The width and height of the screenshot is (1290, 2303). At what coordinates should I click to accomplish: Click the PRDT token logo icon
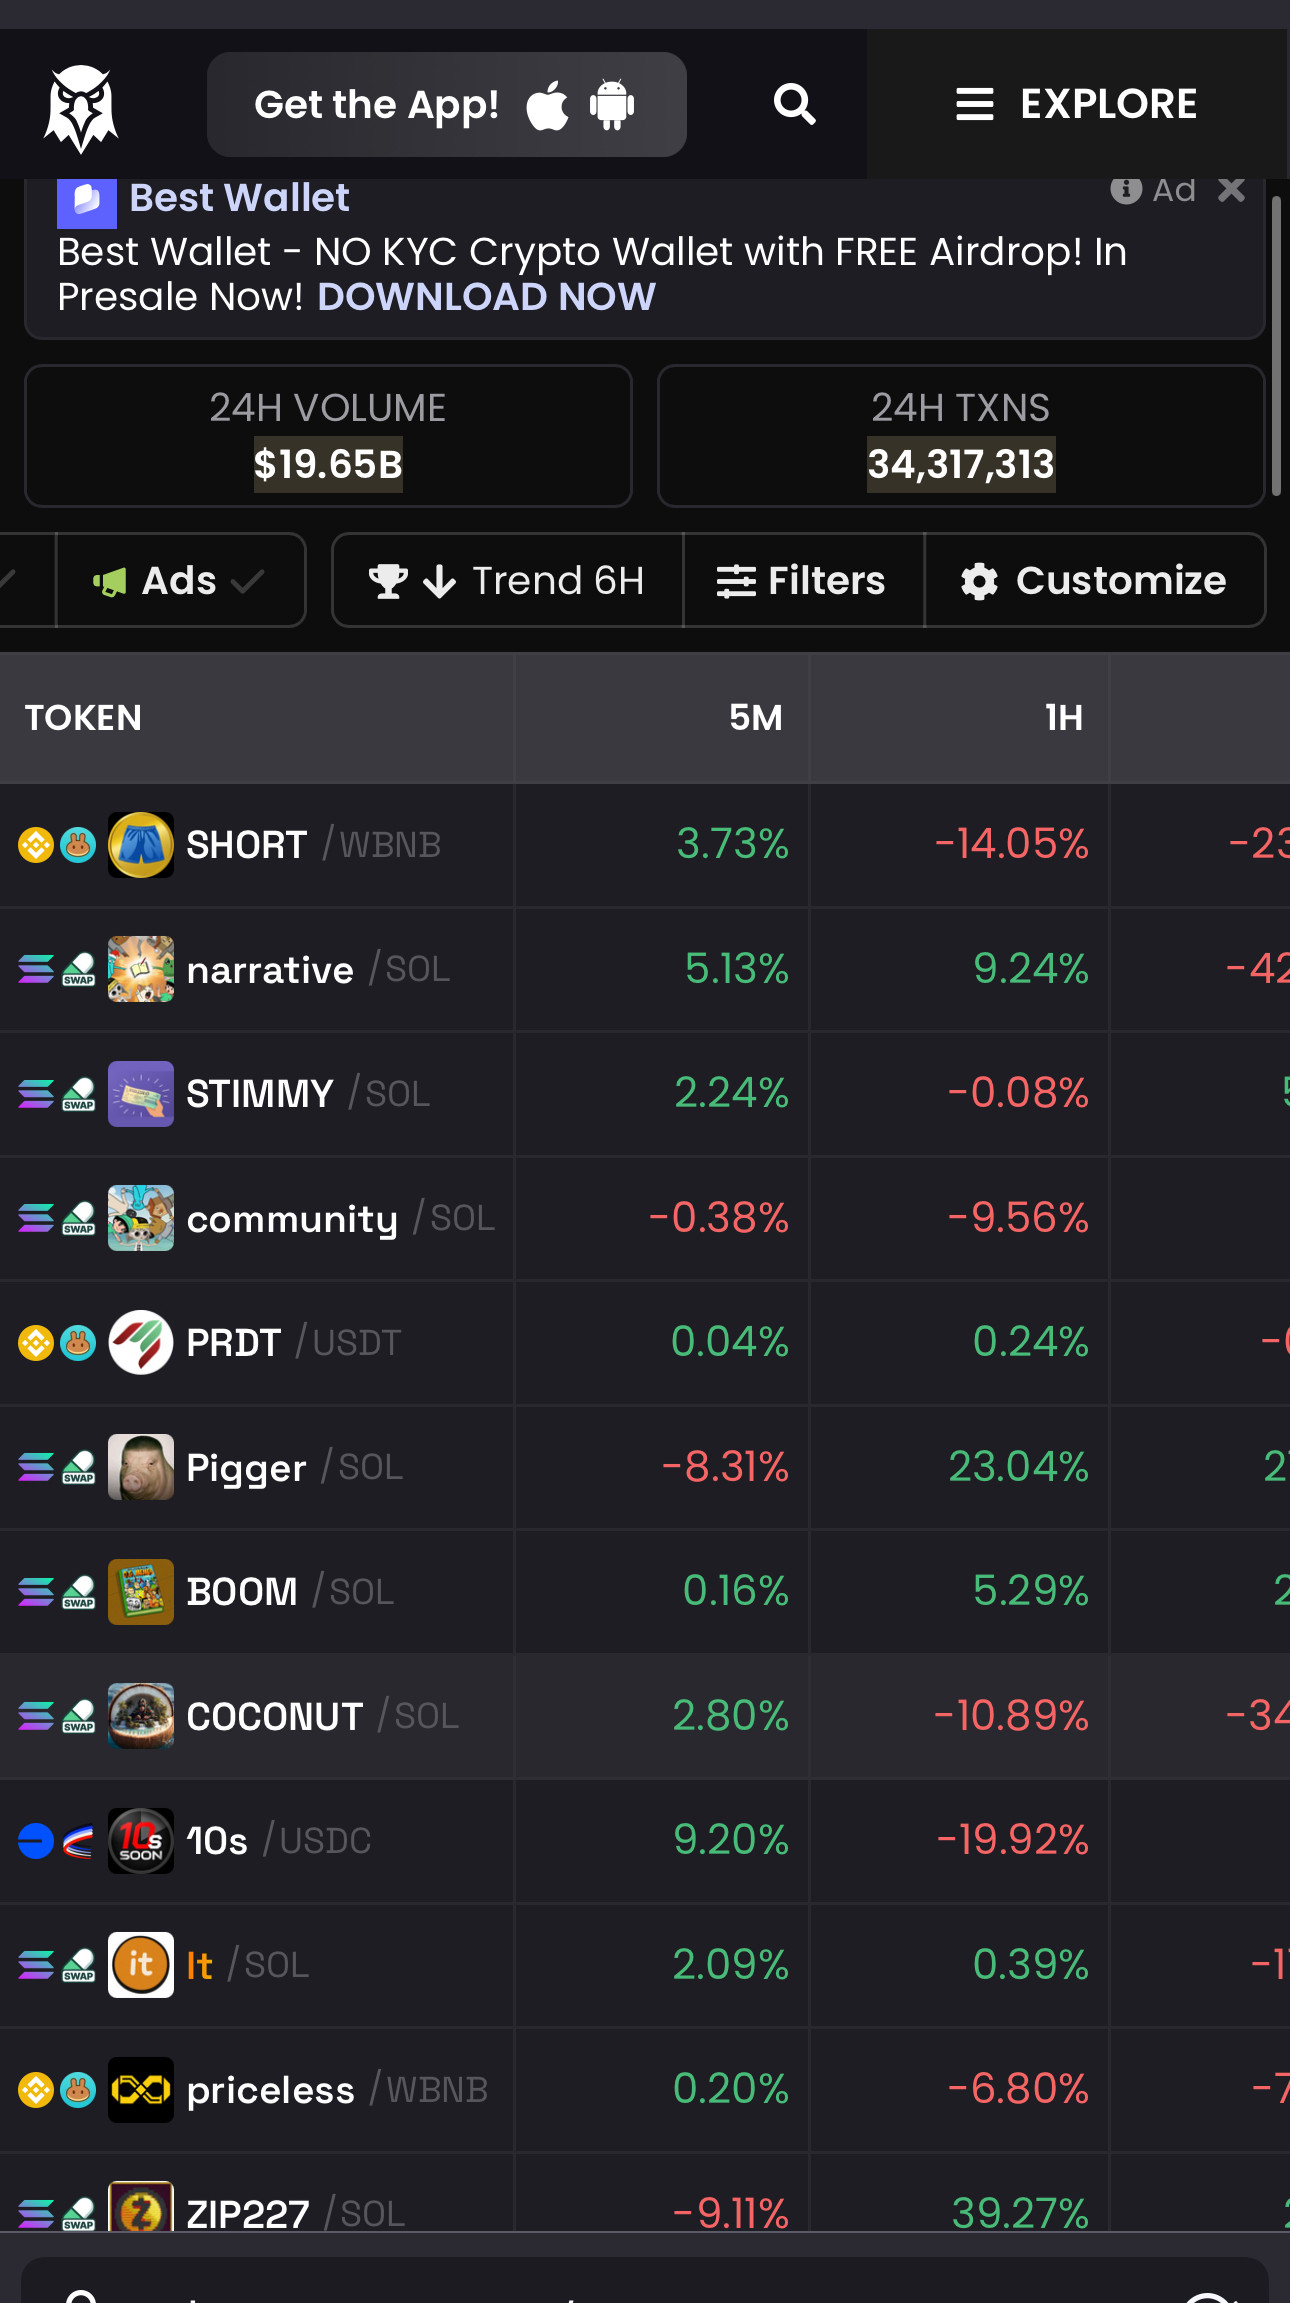tap(141, 1342)
